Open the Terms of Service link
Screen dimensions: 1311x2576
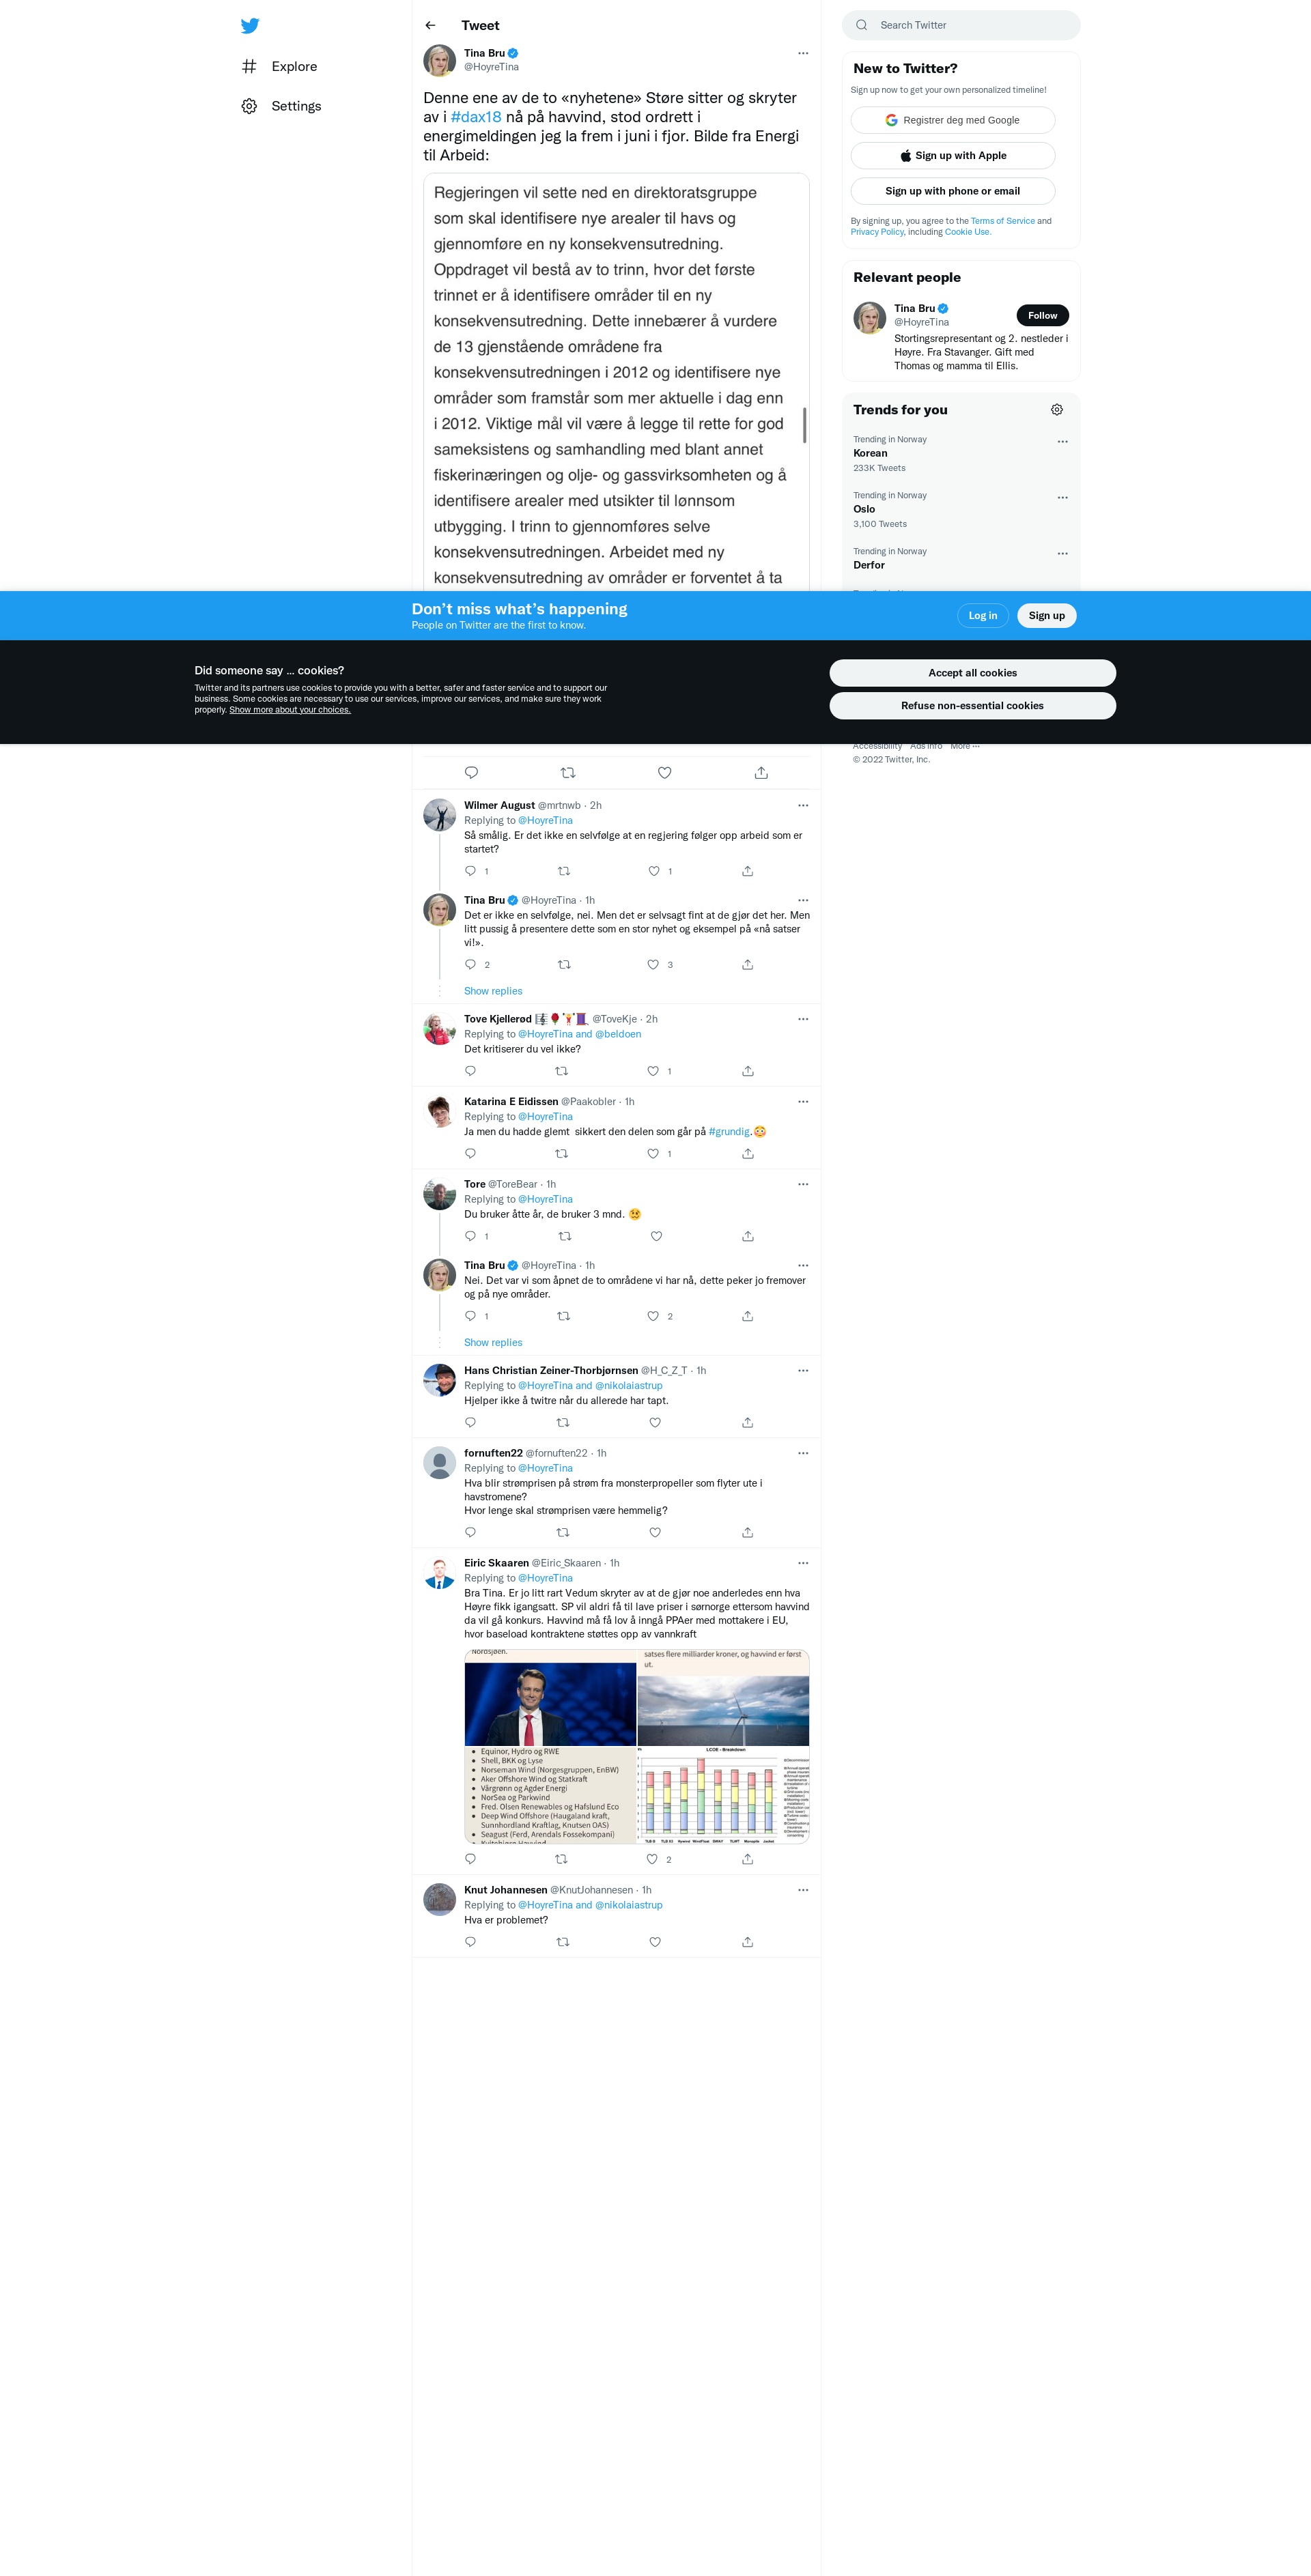[1002, 221]
